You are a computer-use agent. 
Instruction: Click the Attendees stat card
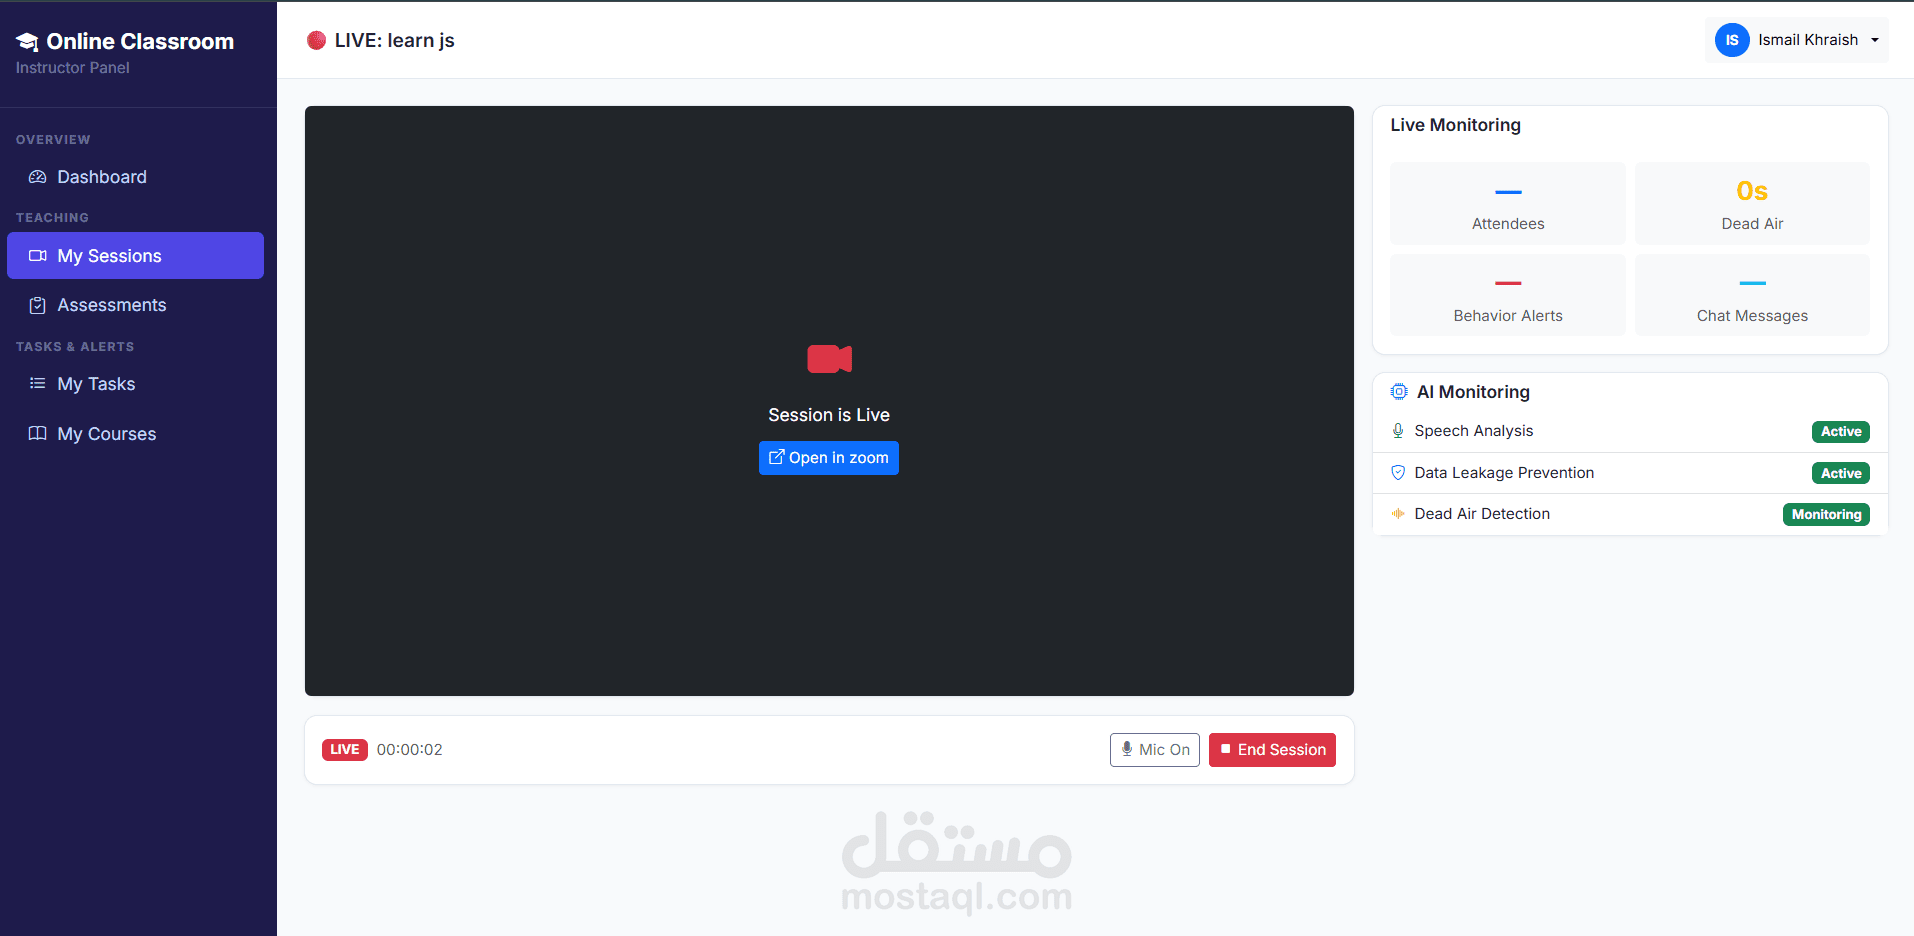pyautogui.click(x=1508, y=204)
